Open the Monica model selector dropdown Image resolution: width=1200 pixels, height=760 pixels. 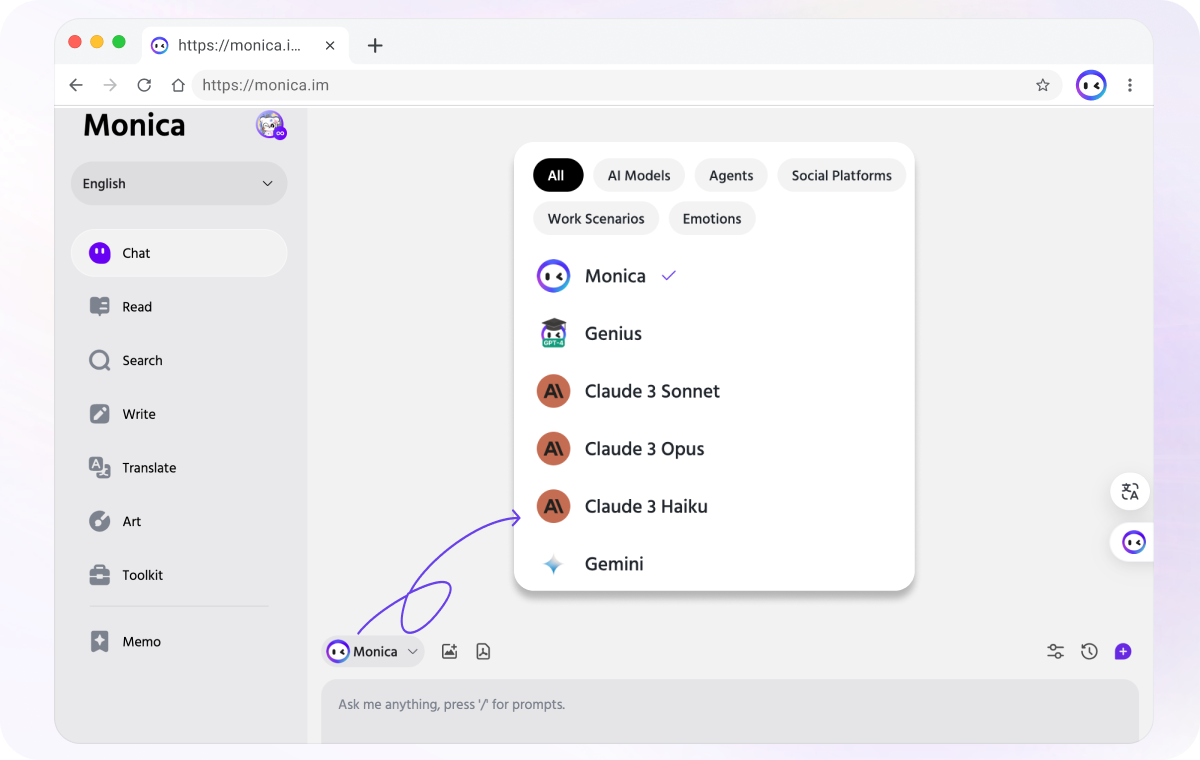375,651
